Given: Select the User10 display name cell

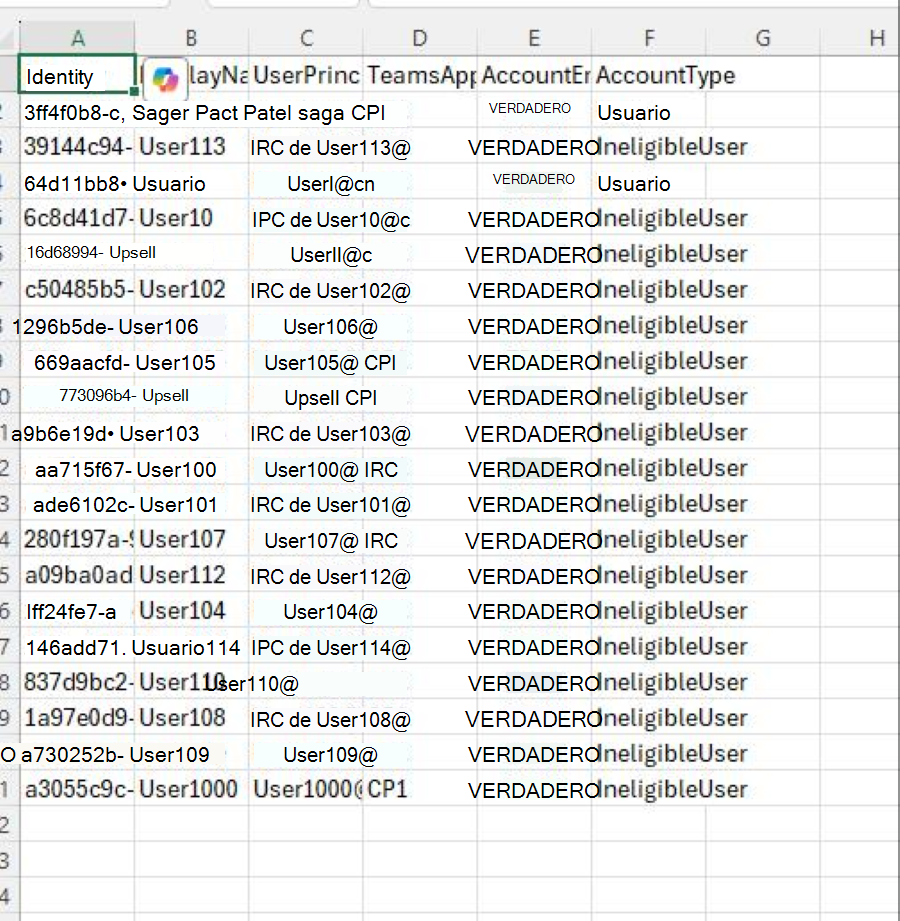Looking at the screenshot, I should click(x=192, y=218).
